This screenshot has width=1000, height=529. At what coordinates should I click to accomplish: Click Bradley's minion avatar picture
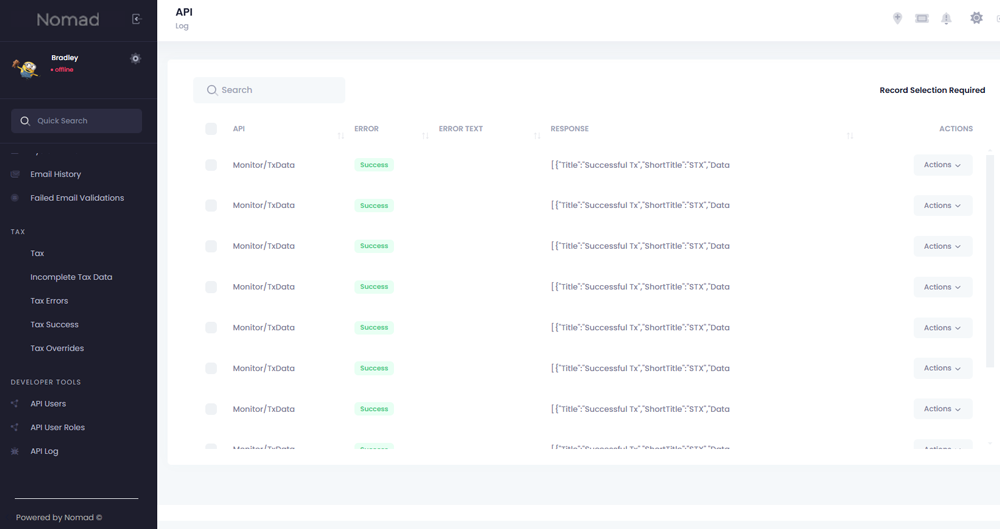coord(26,67)
